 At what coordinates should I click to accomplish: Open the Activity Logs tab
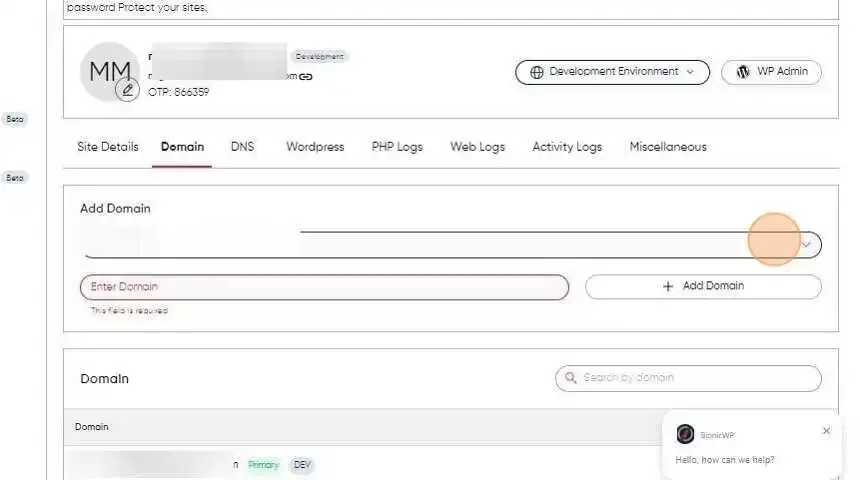coord(567,147)
